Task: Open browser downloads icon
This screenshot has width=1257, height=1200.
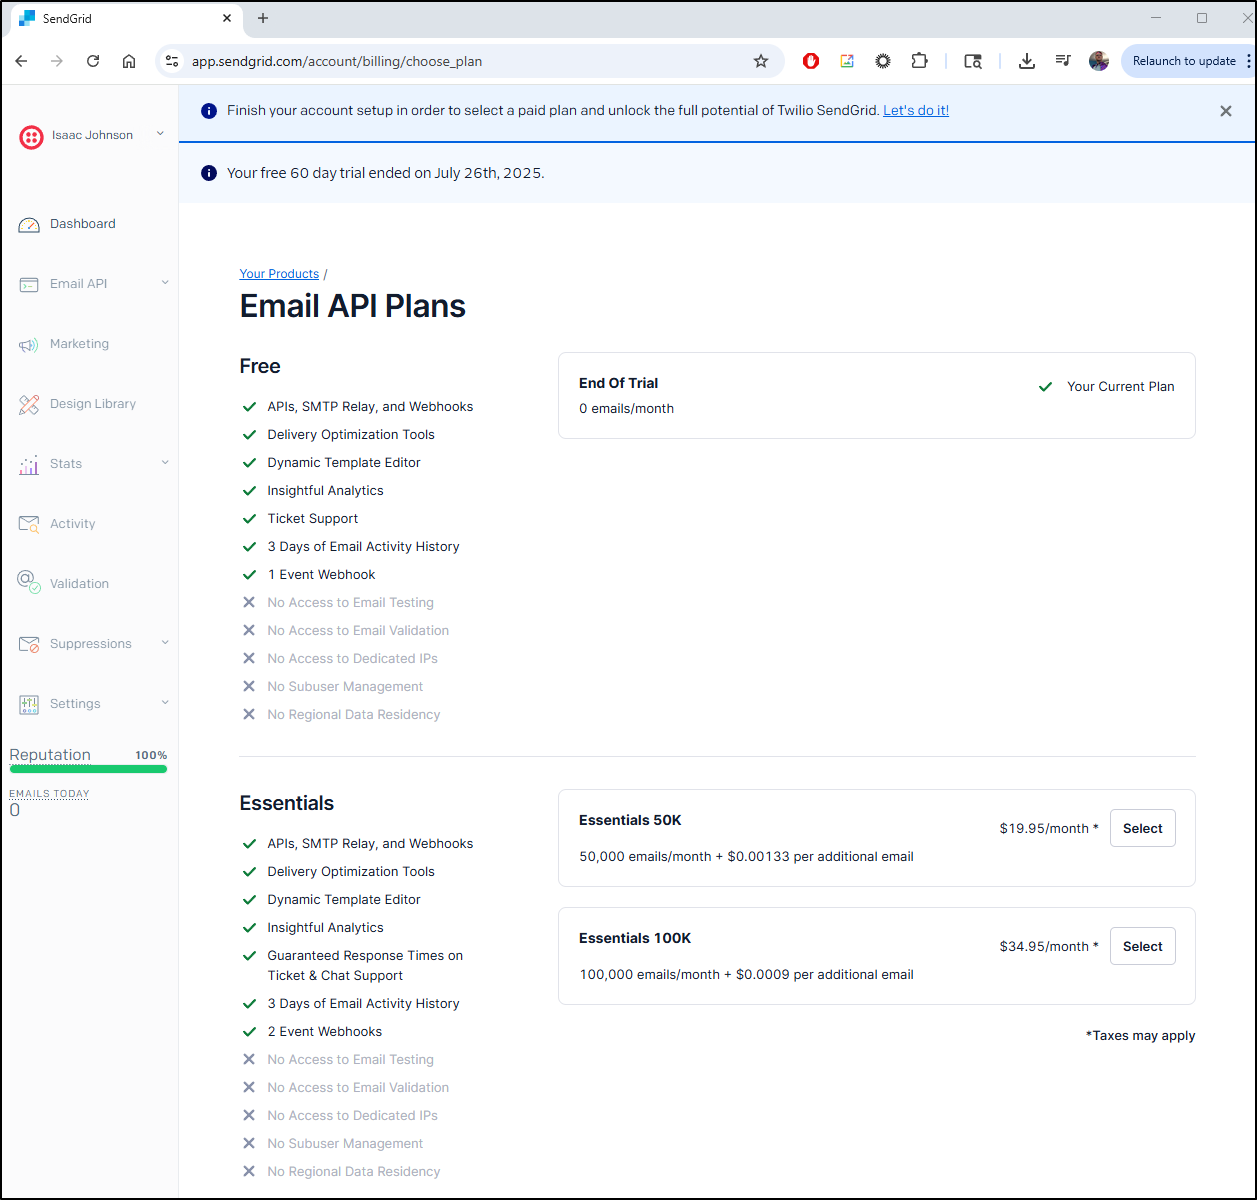Action: (1026, 61)
